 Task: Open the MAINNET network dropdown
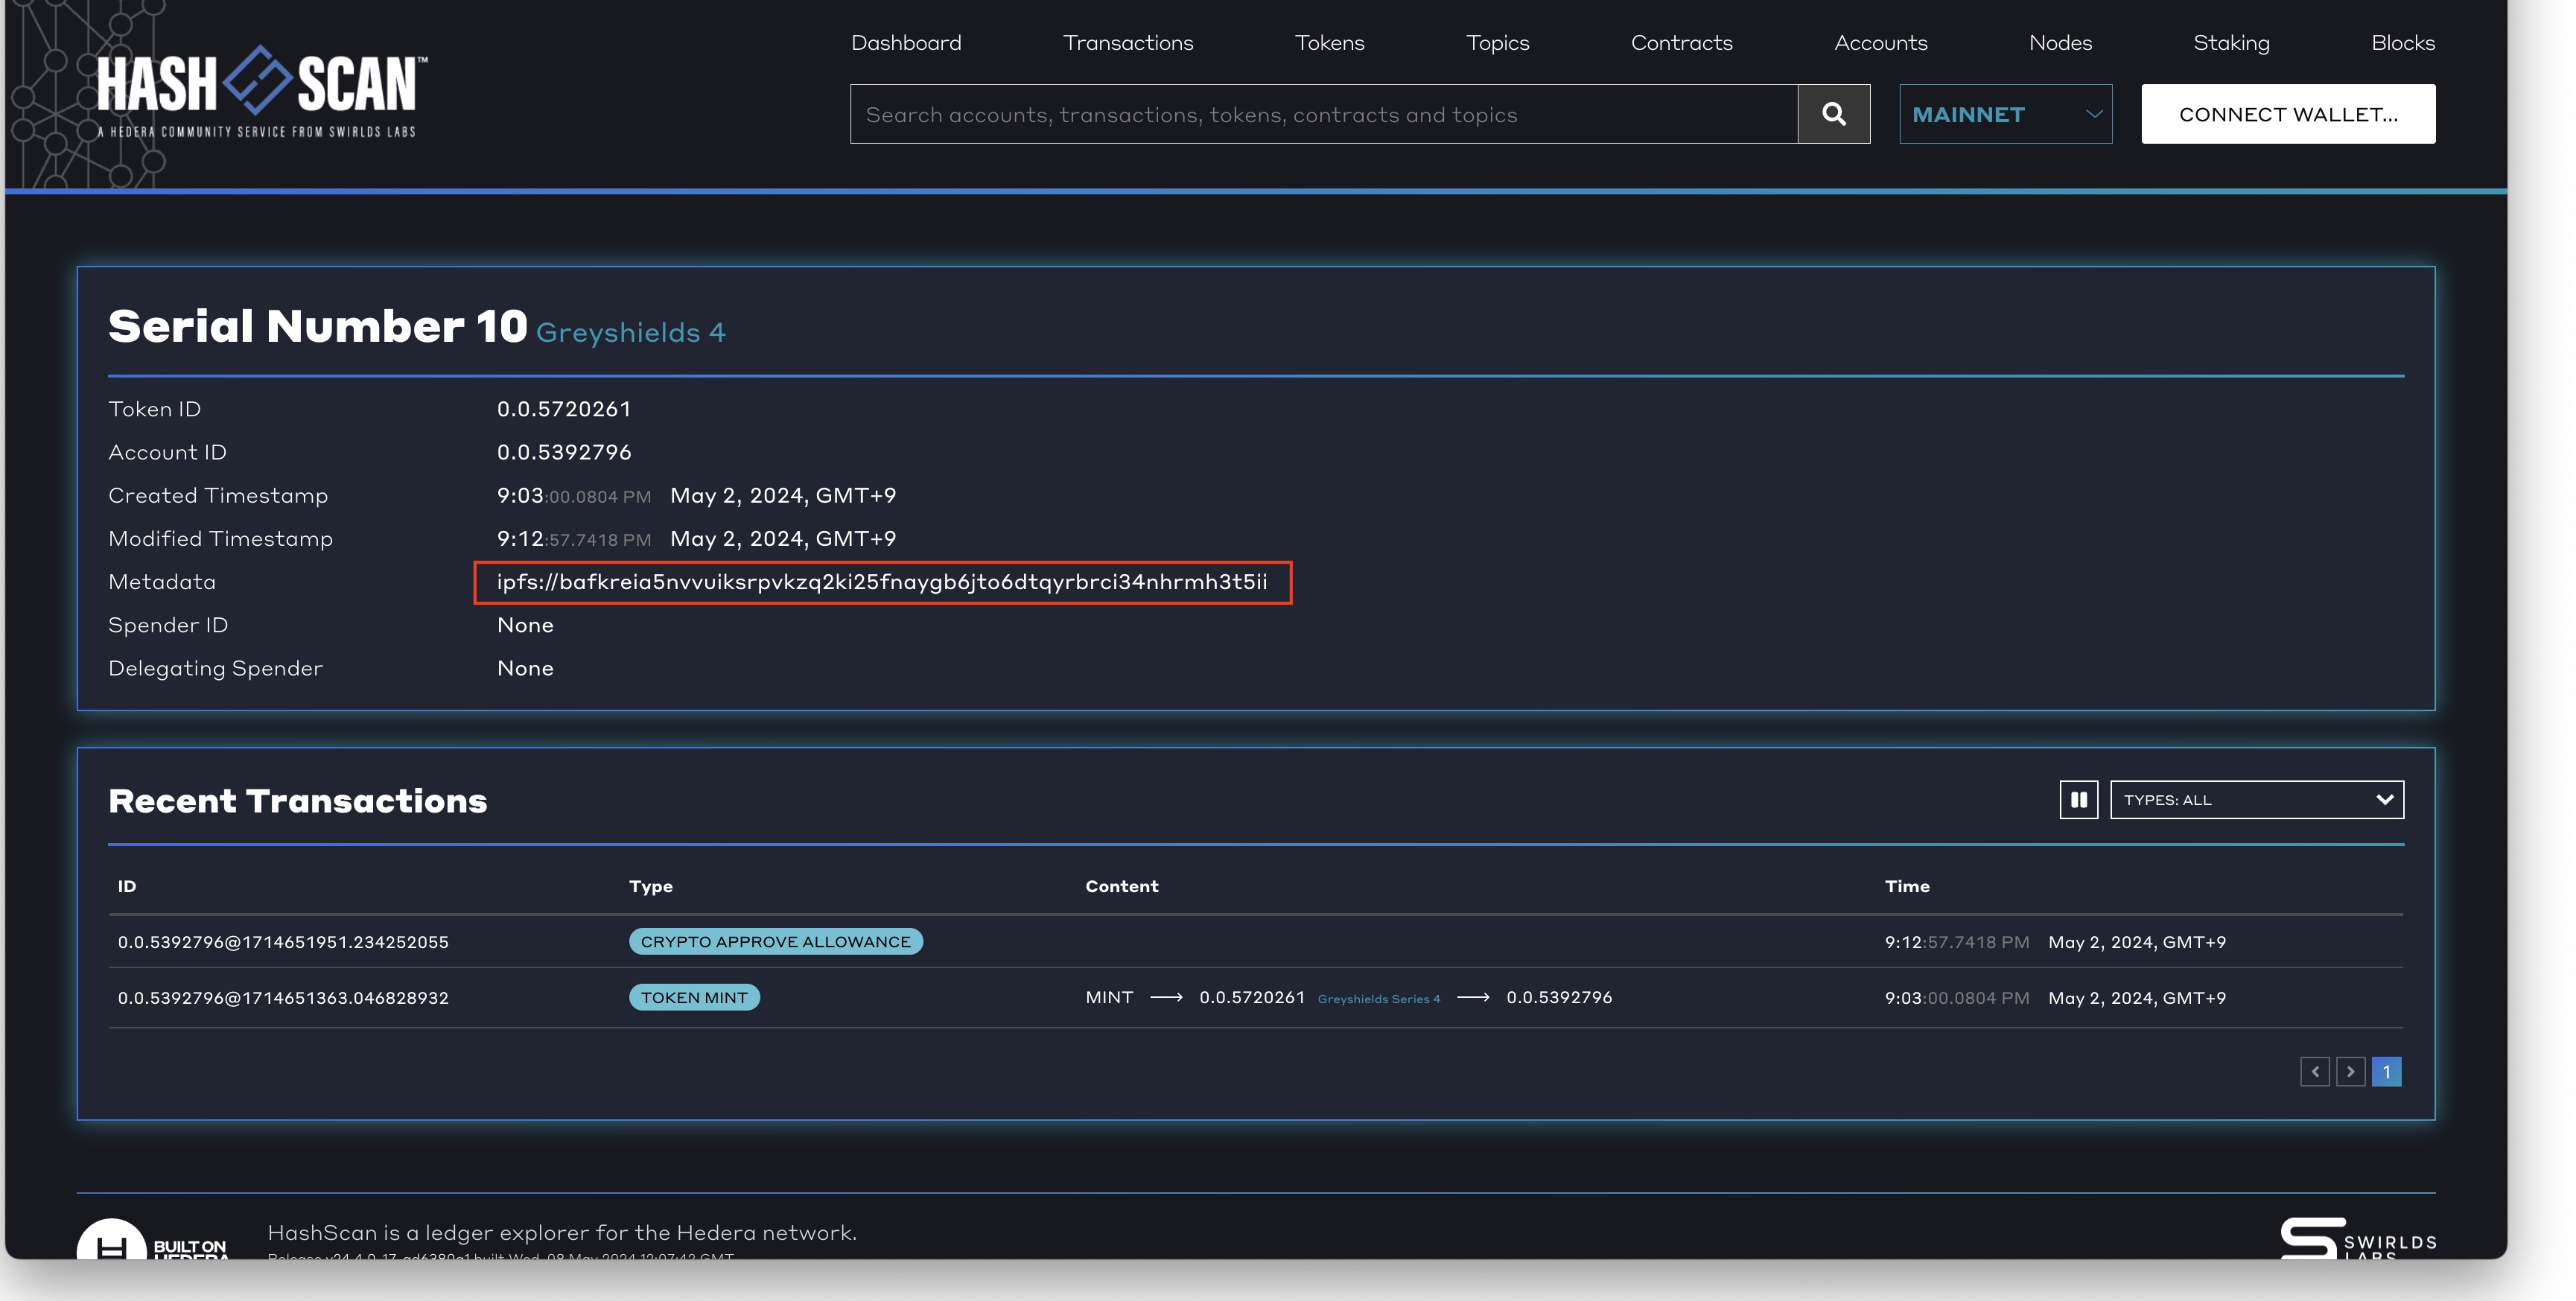pyautogui.click(x=2005, y=114)
